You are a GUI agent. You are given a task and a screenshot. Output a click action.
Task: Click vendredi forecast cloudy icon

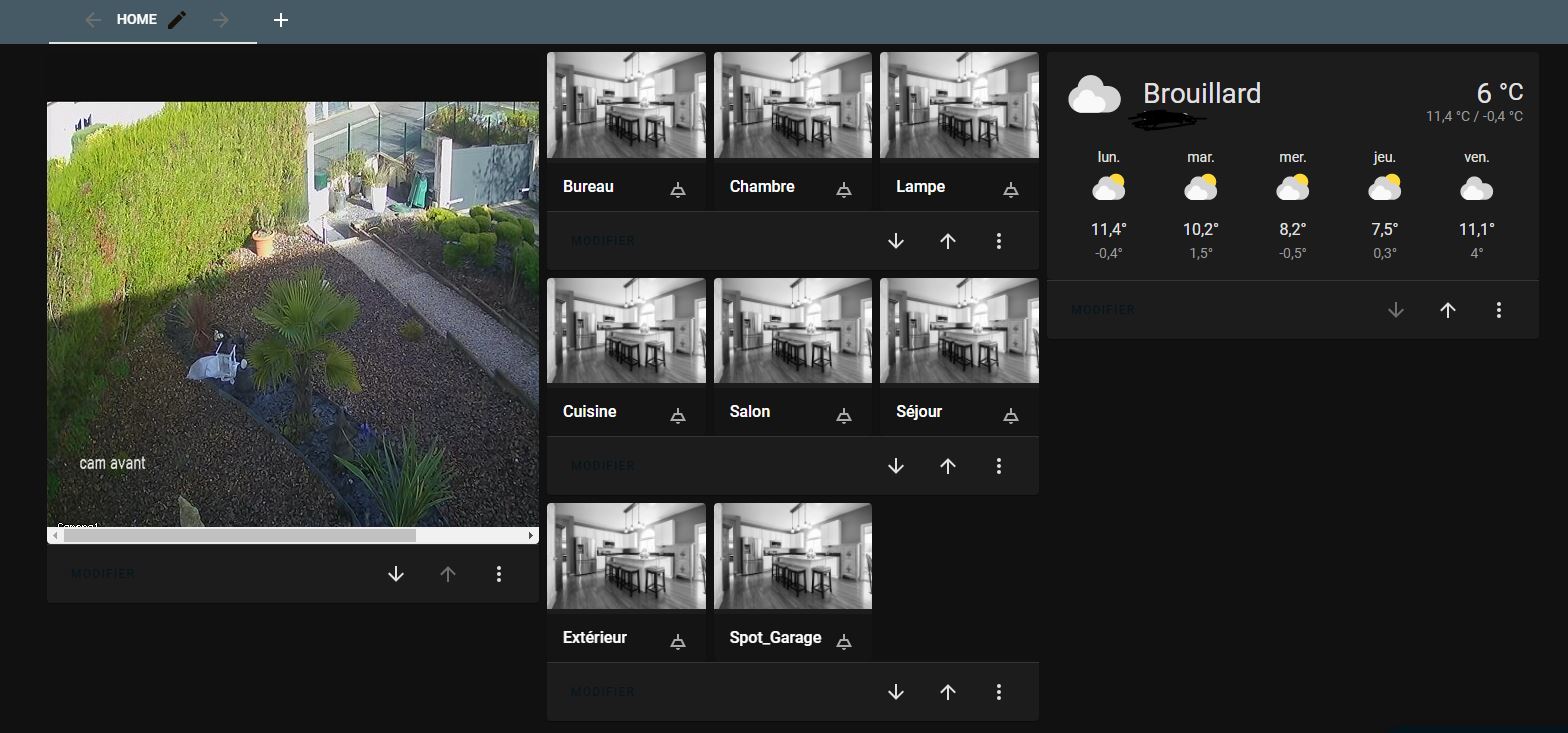click(1477, 188)
